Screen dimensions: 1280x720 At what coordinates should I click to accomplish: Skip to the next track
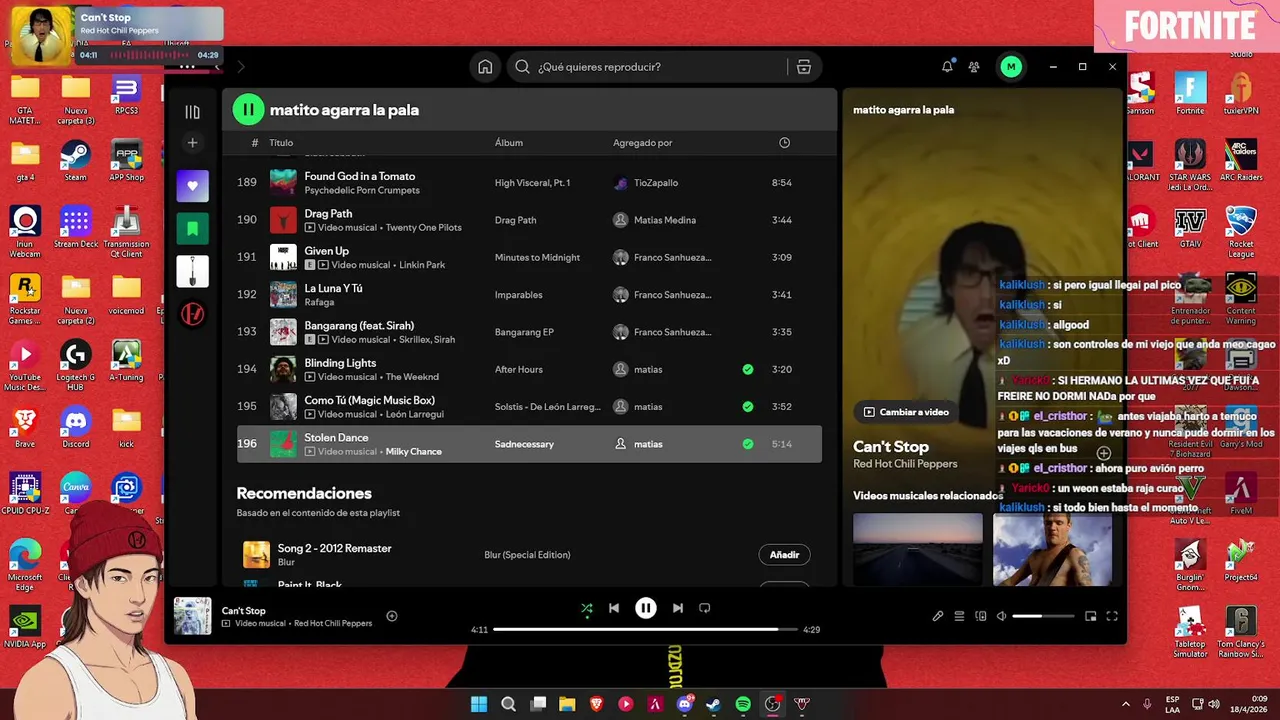pos(678,608)
